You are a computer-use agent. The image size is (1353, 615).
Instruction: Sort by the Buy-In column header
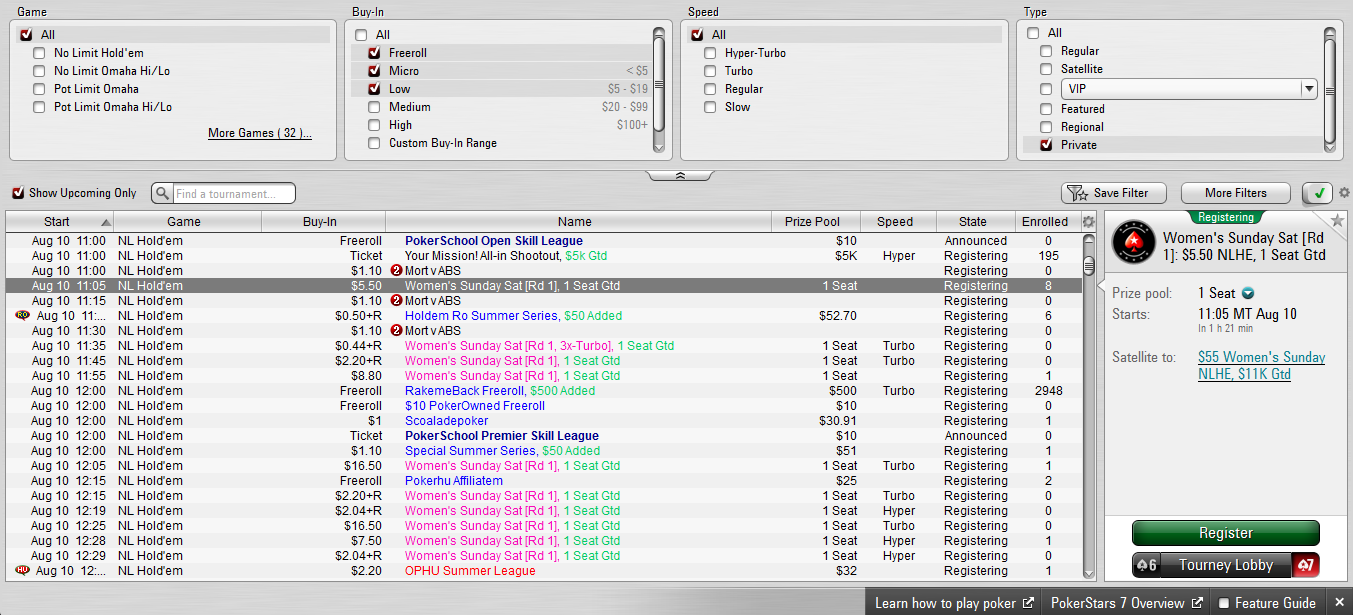[x=323, y=222]
